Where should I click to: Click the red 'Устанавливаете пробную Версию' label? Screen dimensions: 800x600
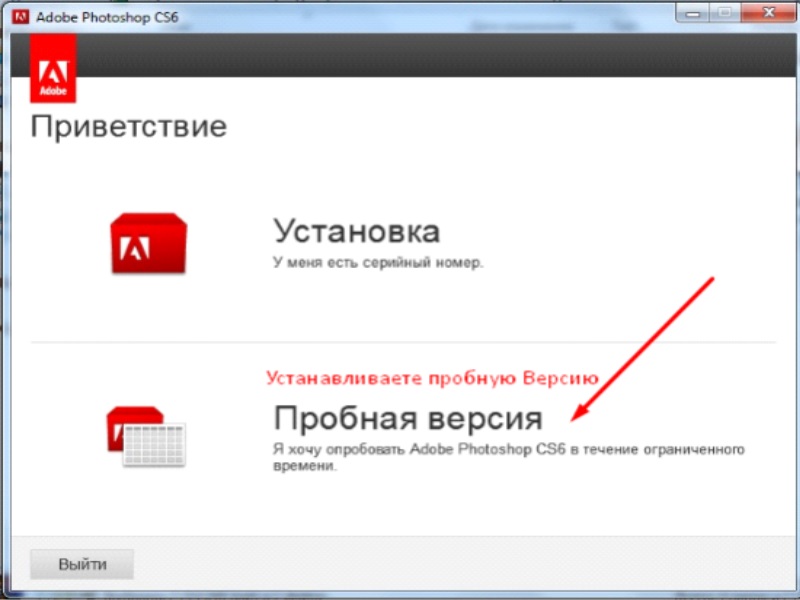tap(430, 378)
